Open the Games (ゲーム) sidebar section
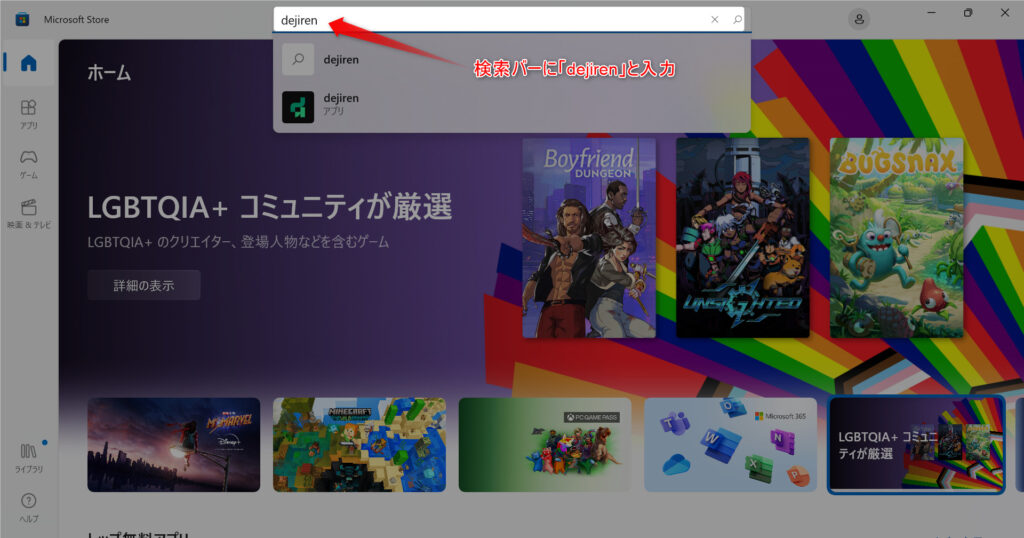Screen dimensions: 1024x538 tap(29, 164)
